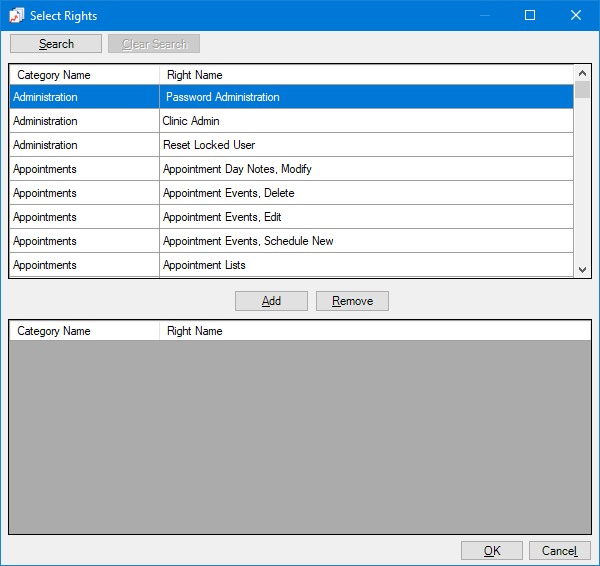
Task: Click the scrollbar up arrow
Action: point(582,73)
